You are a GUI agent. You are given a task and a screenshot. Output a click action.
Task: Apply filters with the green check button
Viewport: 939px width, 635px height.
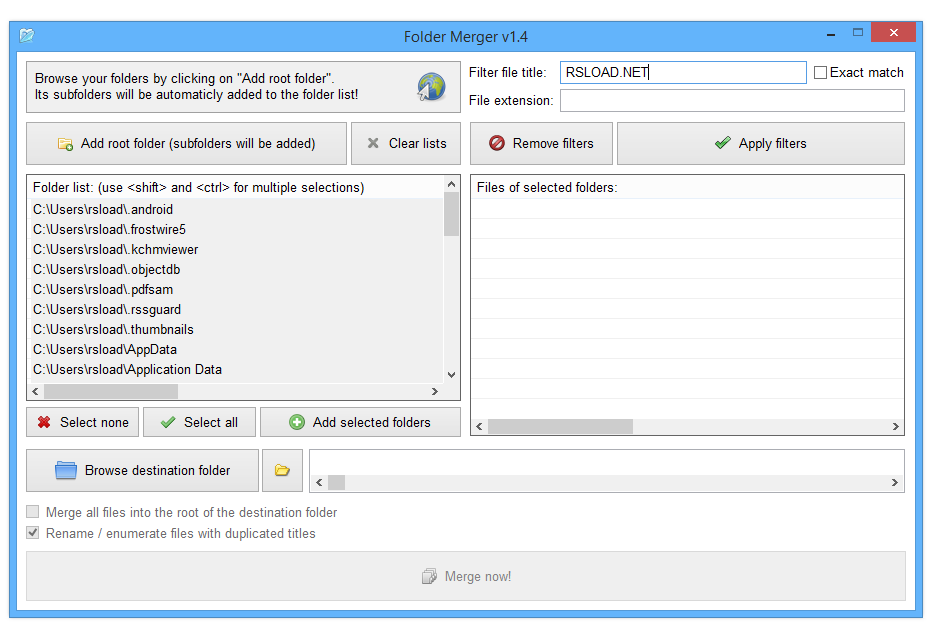click(761, 144)
